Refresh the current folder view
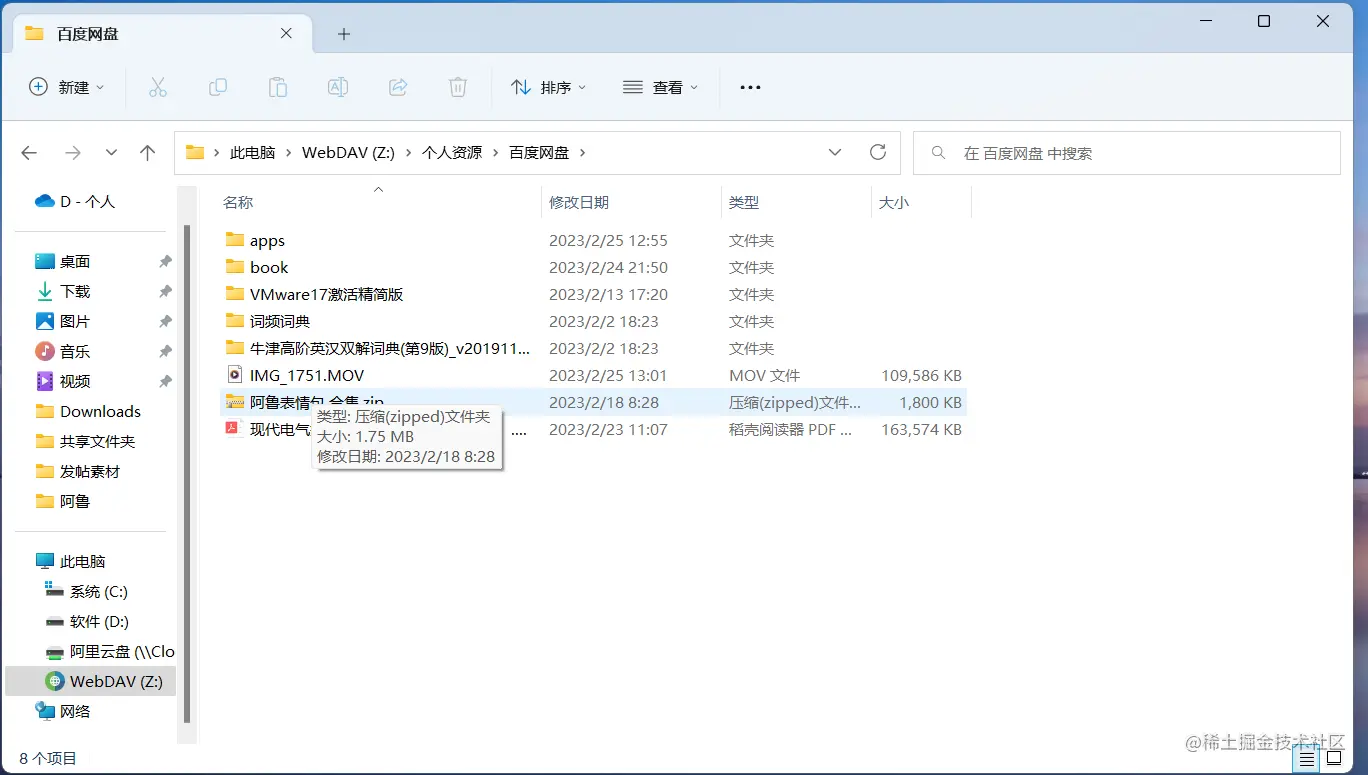 (x=878, y=152)
